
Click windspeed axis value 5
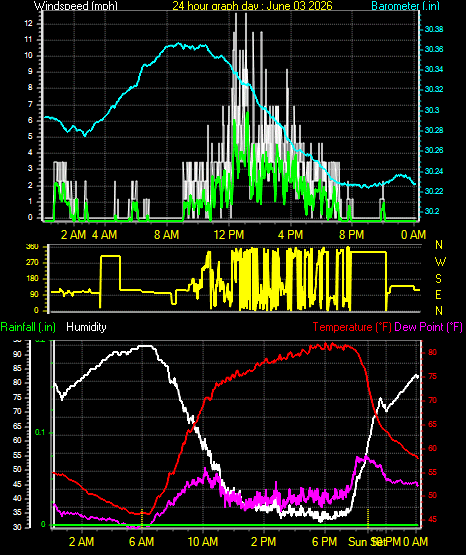coord(30,137)
